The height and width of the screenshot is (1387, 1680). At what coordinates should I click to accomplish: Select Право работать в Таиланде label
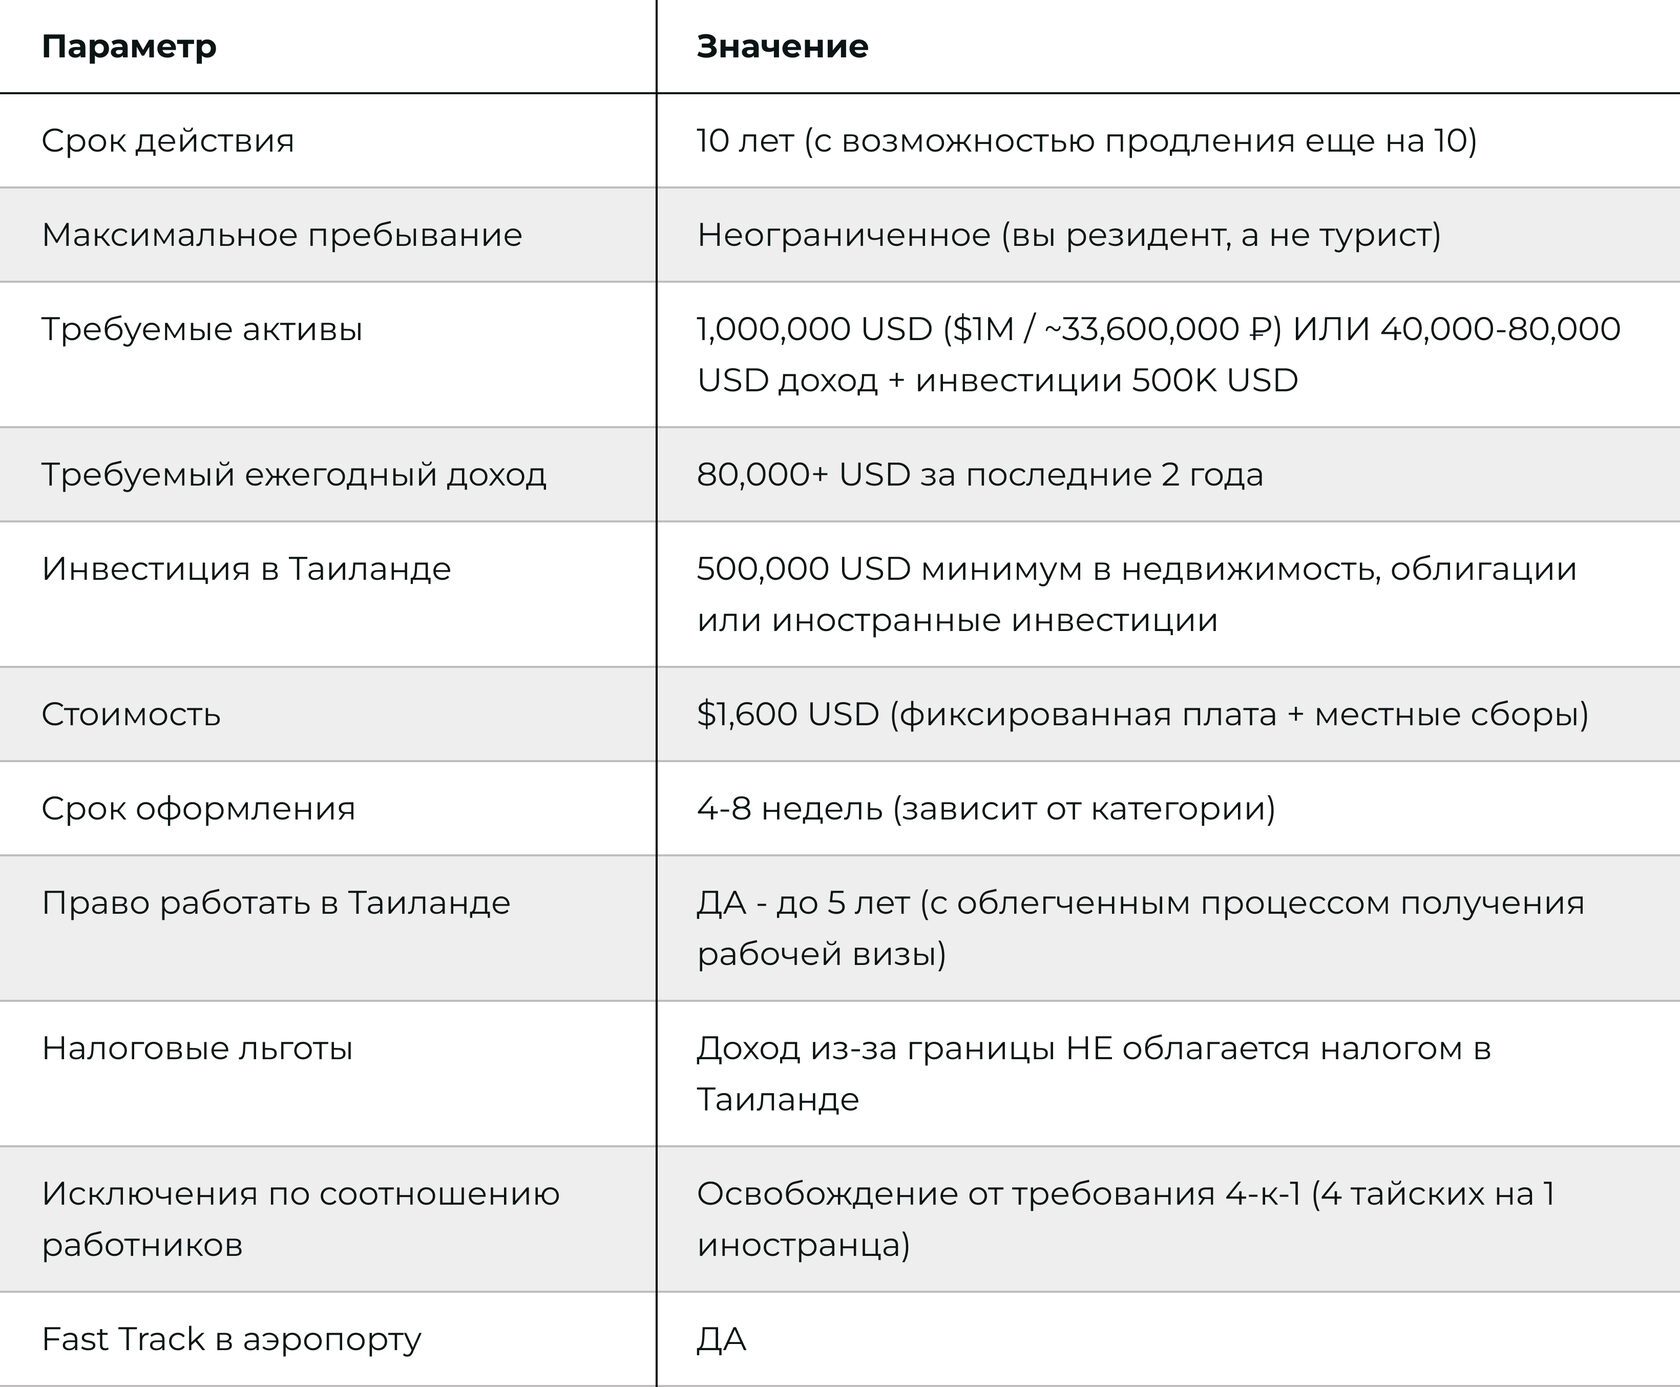[276, 903]
